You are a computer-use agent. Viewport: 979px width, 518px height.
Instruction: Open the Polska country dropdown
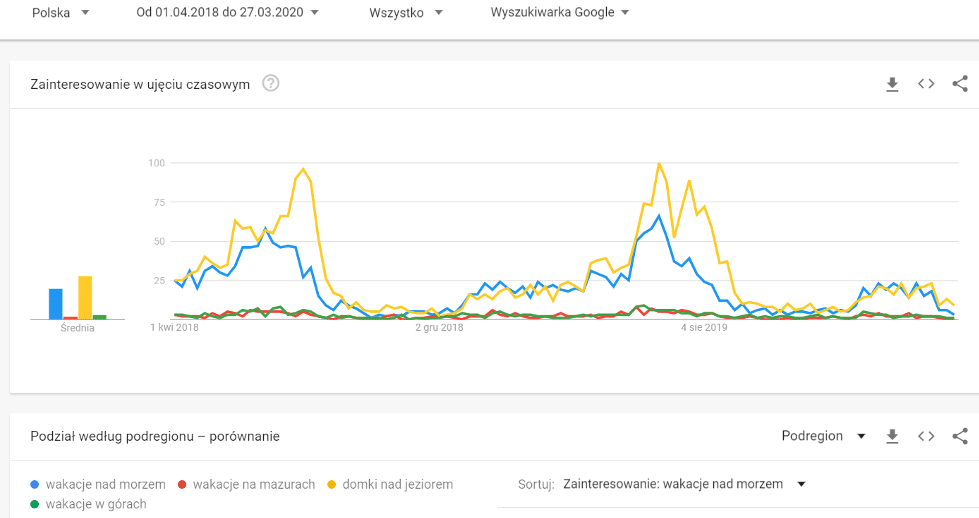[x=61, y=13]
